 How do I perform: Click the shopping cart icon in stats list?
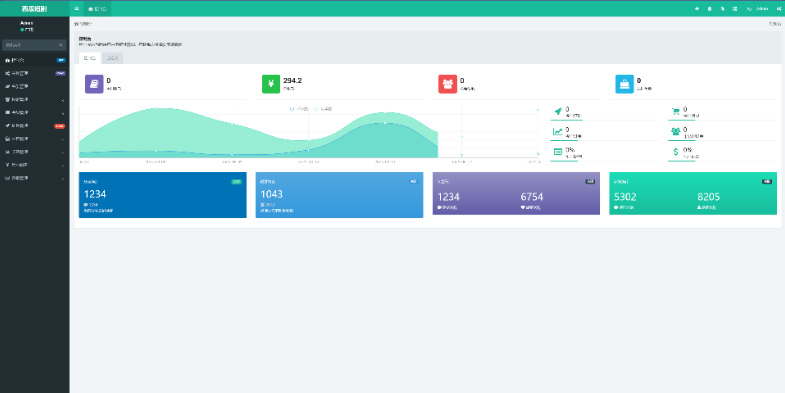pyautogui.click(x=675, y=112)
